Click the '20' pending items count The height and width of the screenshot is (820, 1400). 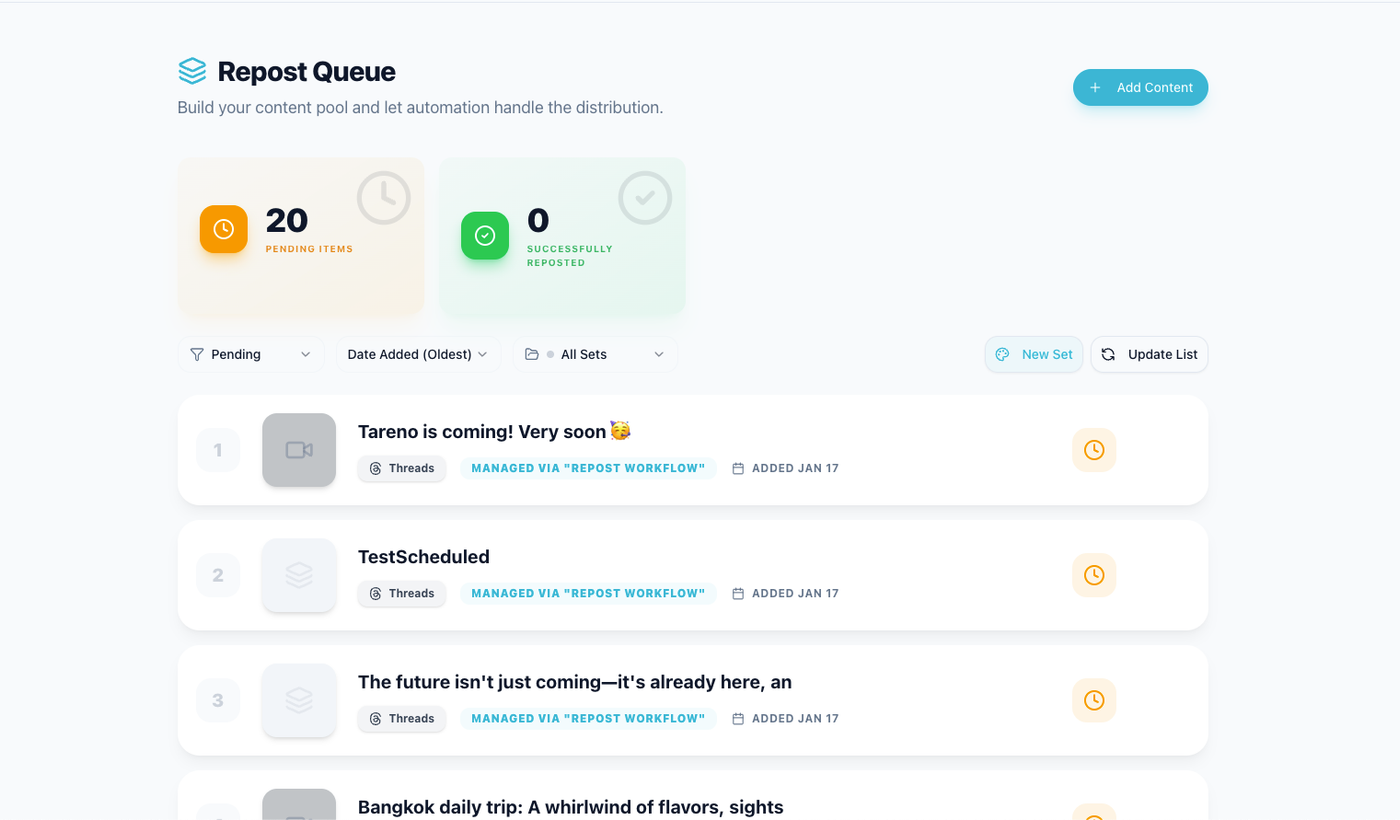click(x=287, y=220)
